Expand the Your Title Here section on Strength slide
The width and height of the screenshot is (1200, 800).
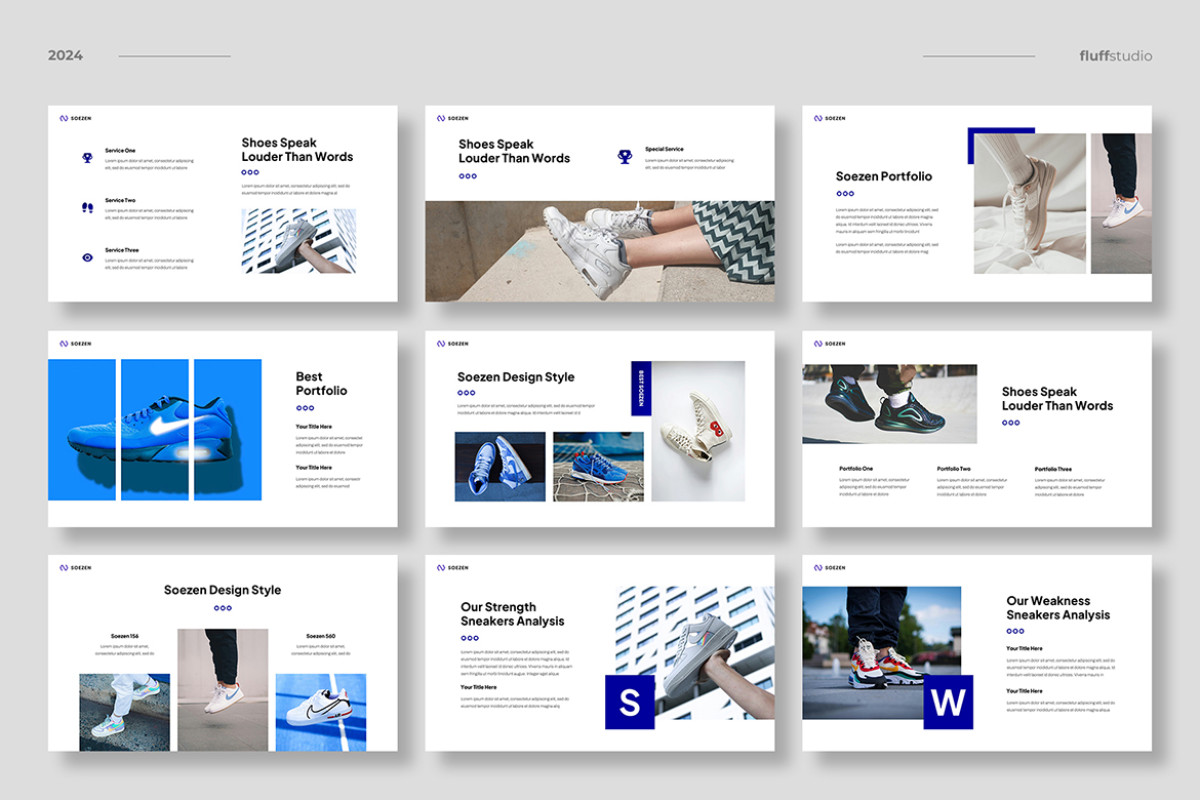[x=480, y=688]
